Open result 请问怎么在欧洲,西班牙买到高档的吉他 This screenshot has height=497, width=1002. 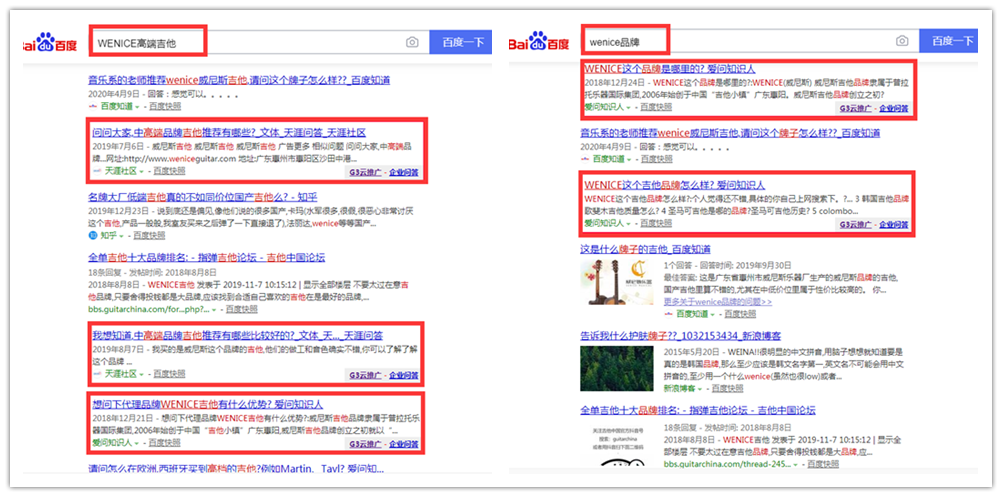[236, 468]
